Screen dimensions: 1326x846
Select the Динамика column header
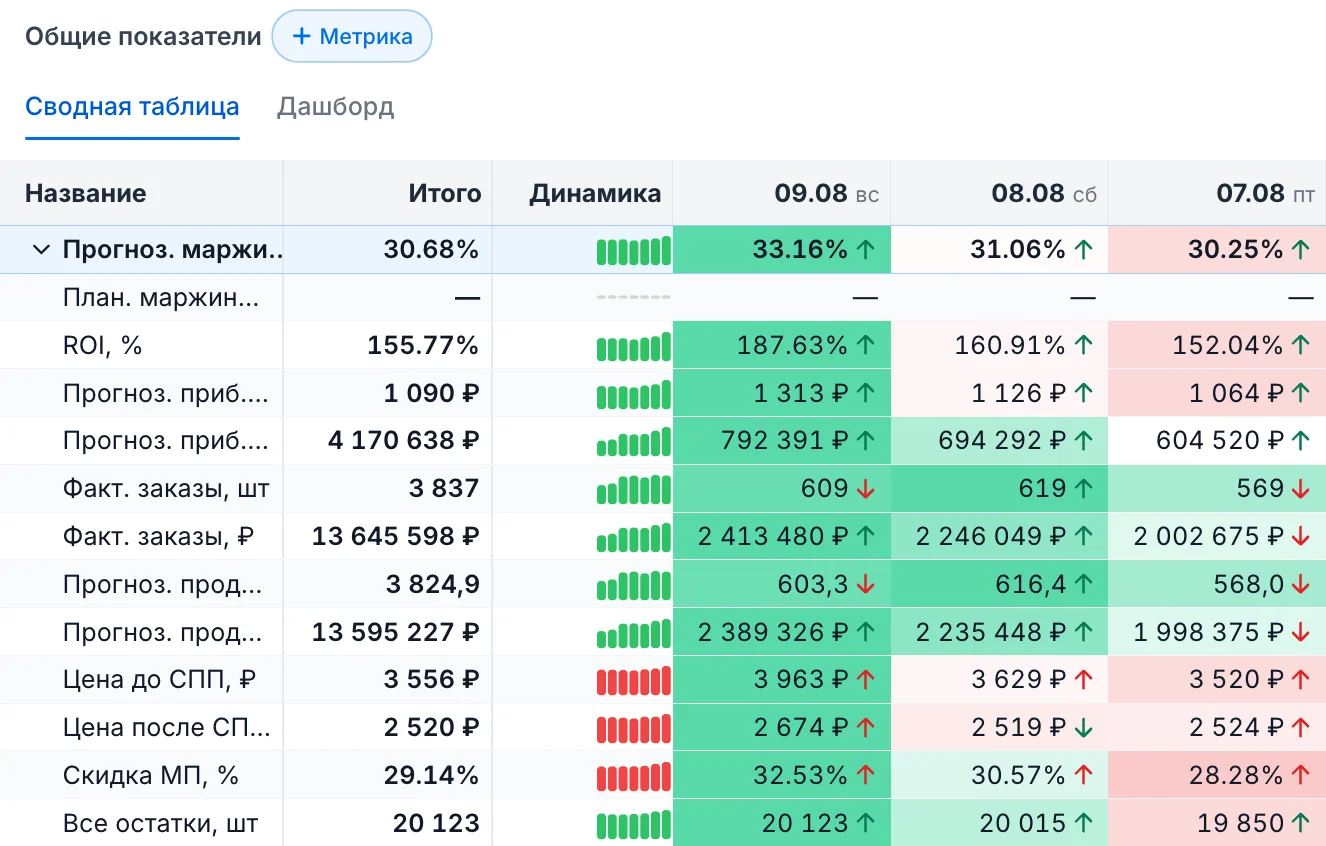coord(583,193)
